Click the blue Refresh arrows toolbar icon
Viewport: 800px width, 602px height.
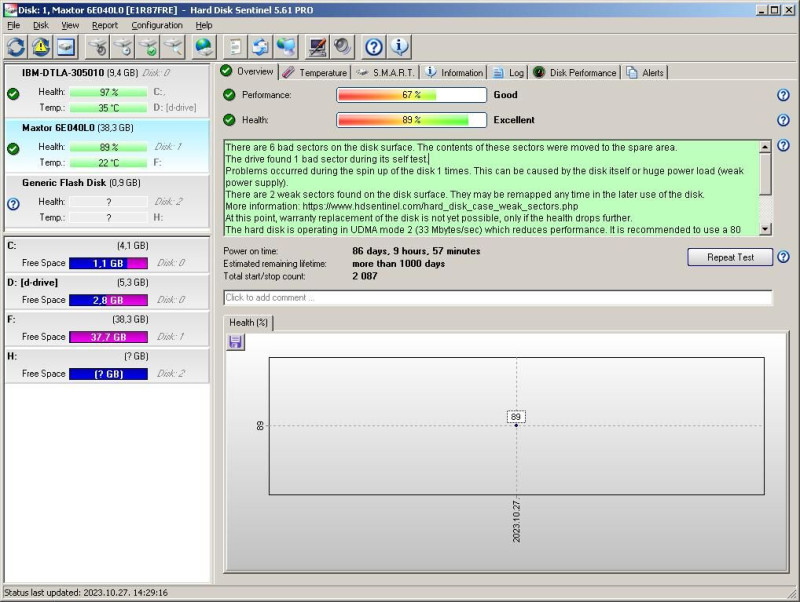pos(16,47)
